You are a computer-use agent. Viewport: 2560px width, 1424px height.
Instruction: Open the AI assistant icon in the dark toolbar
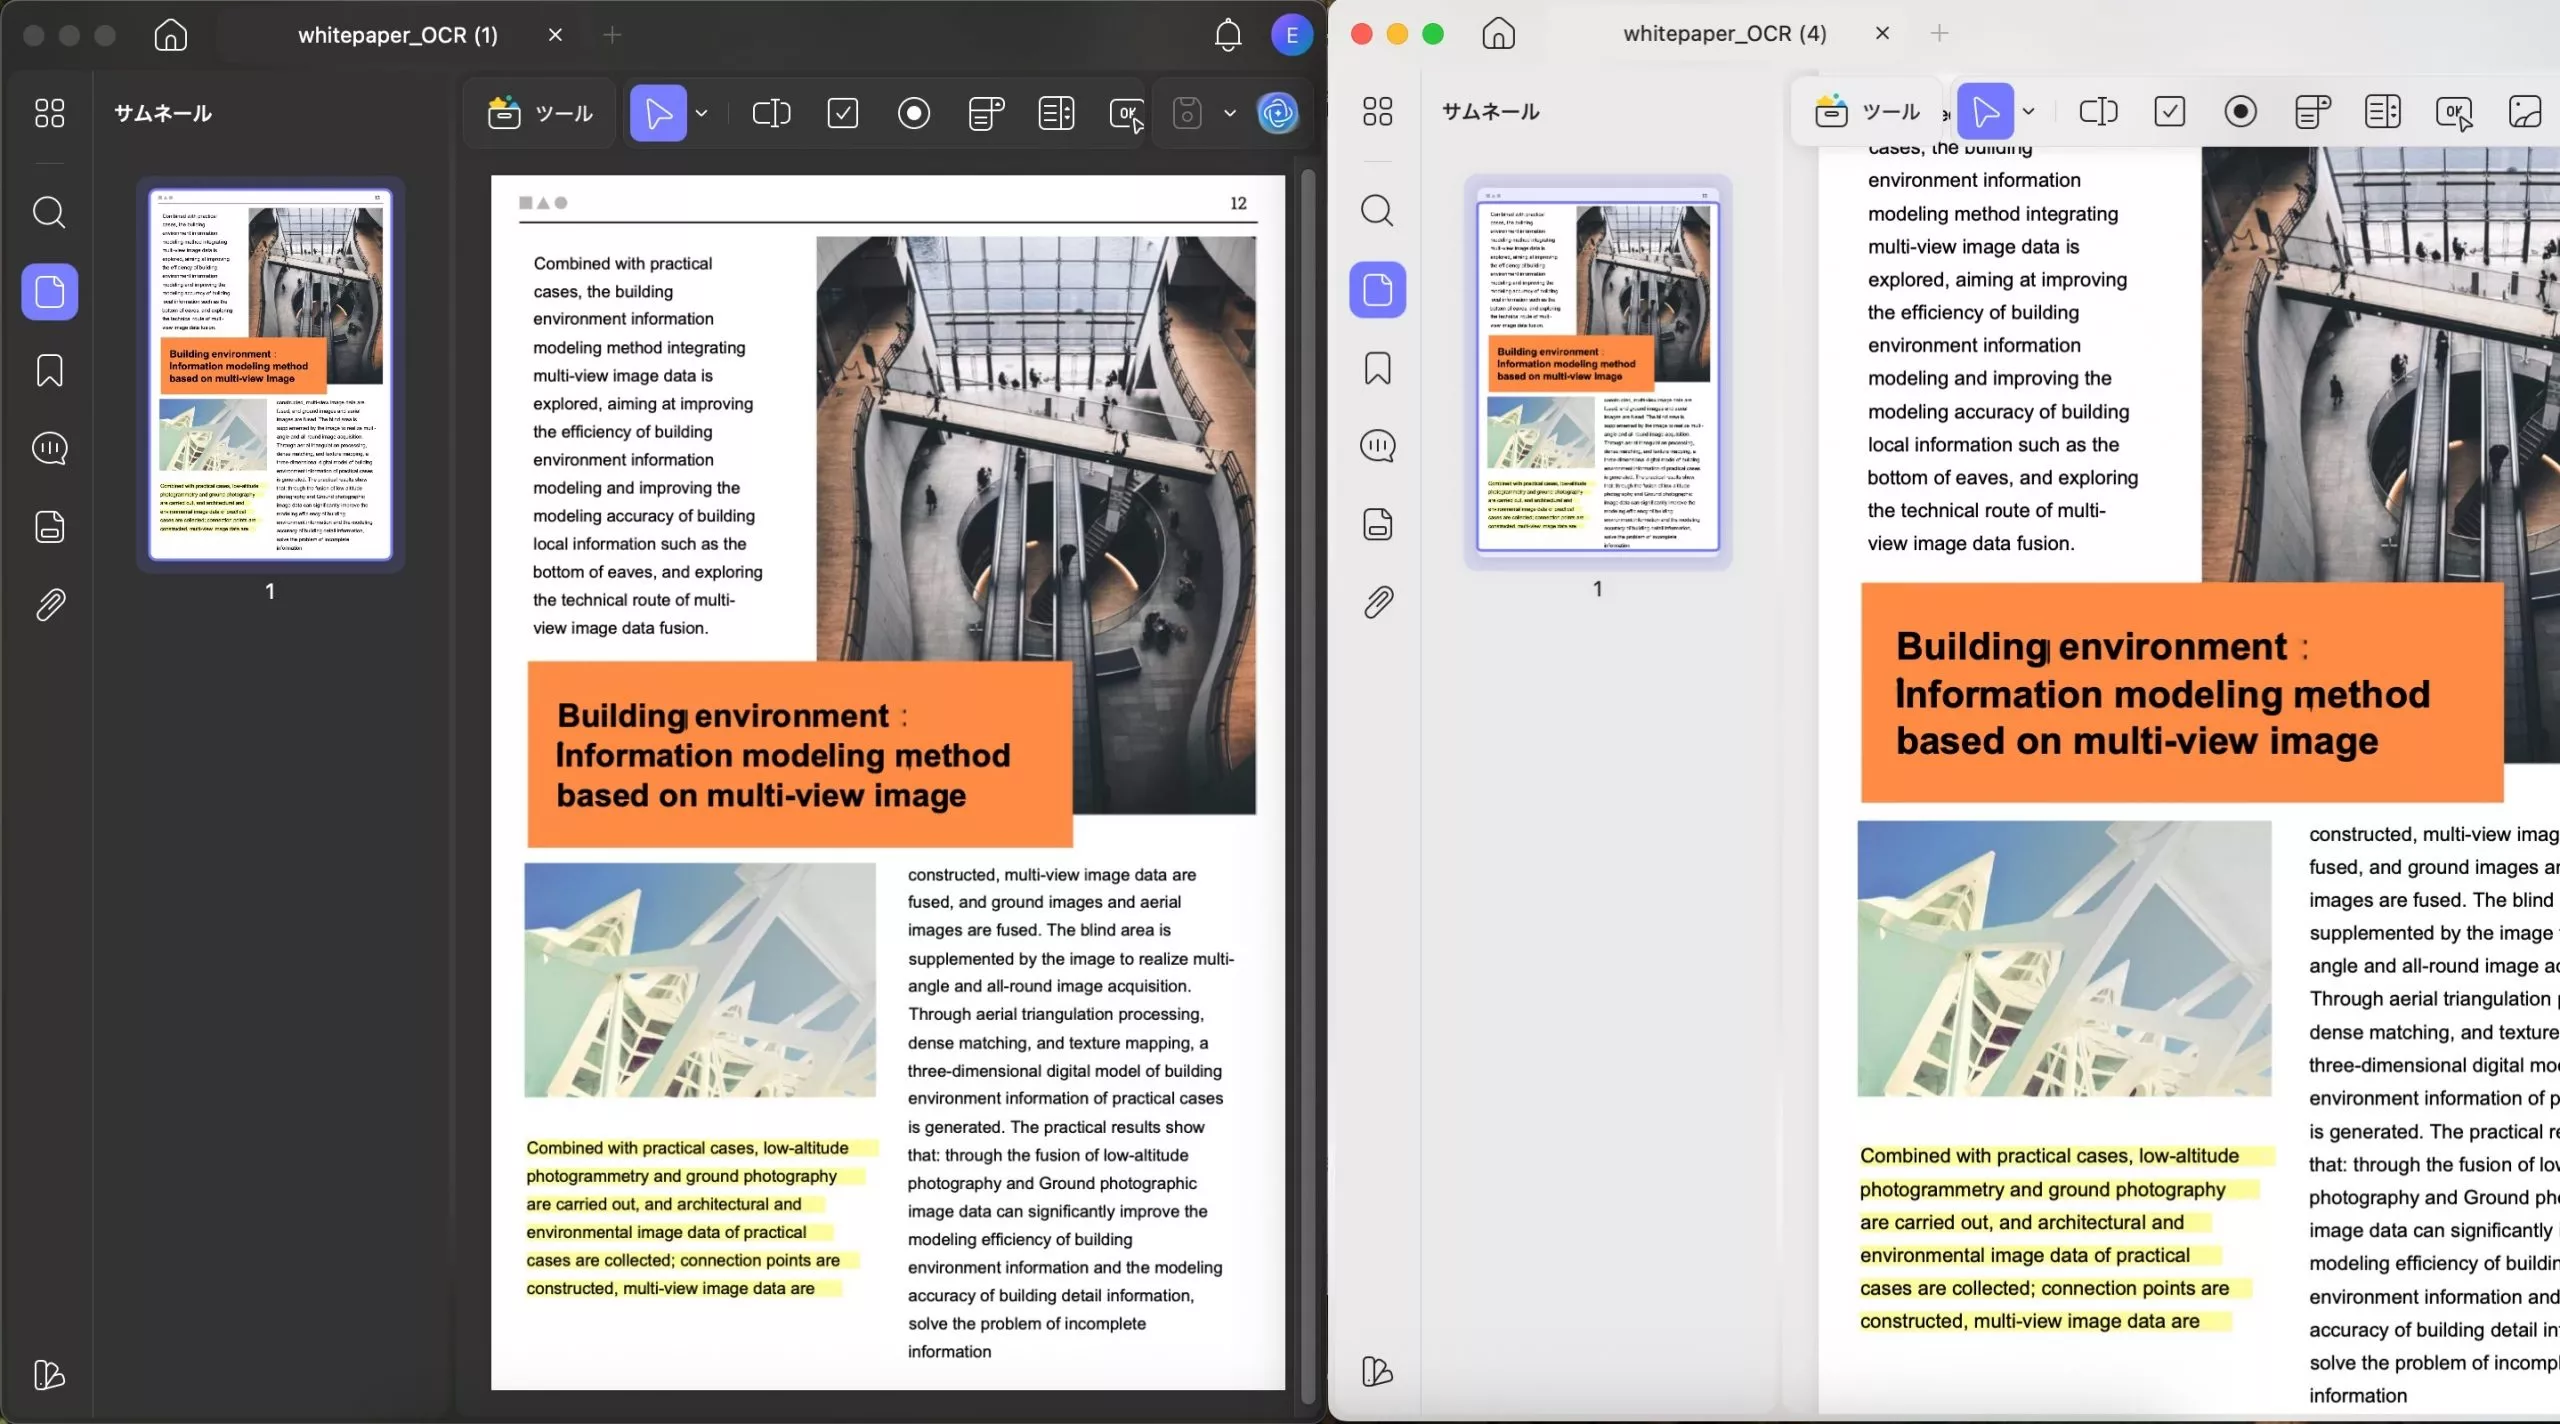point(1278,114)
